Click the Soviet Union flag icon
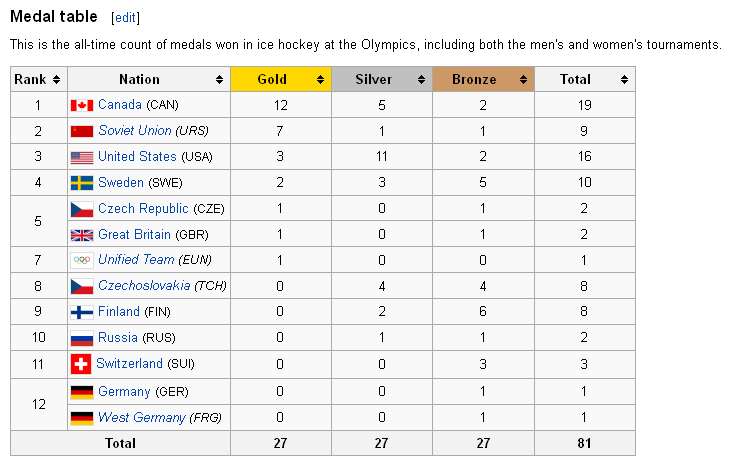Viewport: 732px width, 472px height. (x=81, y=131)
